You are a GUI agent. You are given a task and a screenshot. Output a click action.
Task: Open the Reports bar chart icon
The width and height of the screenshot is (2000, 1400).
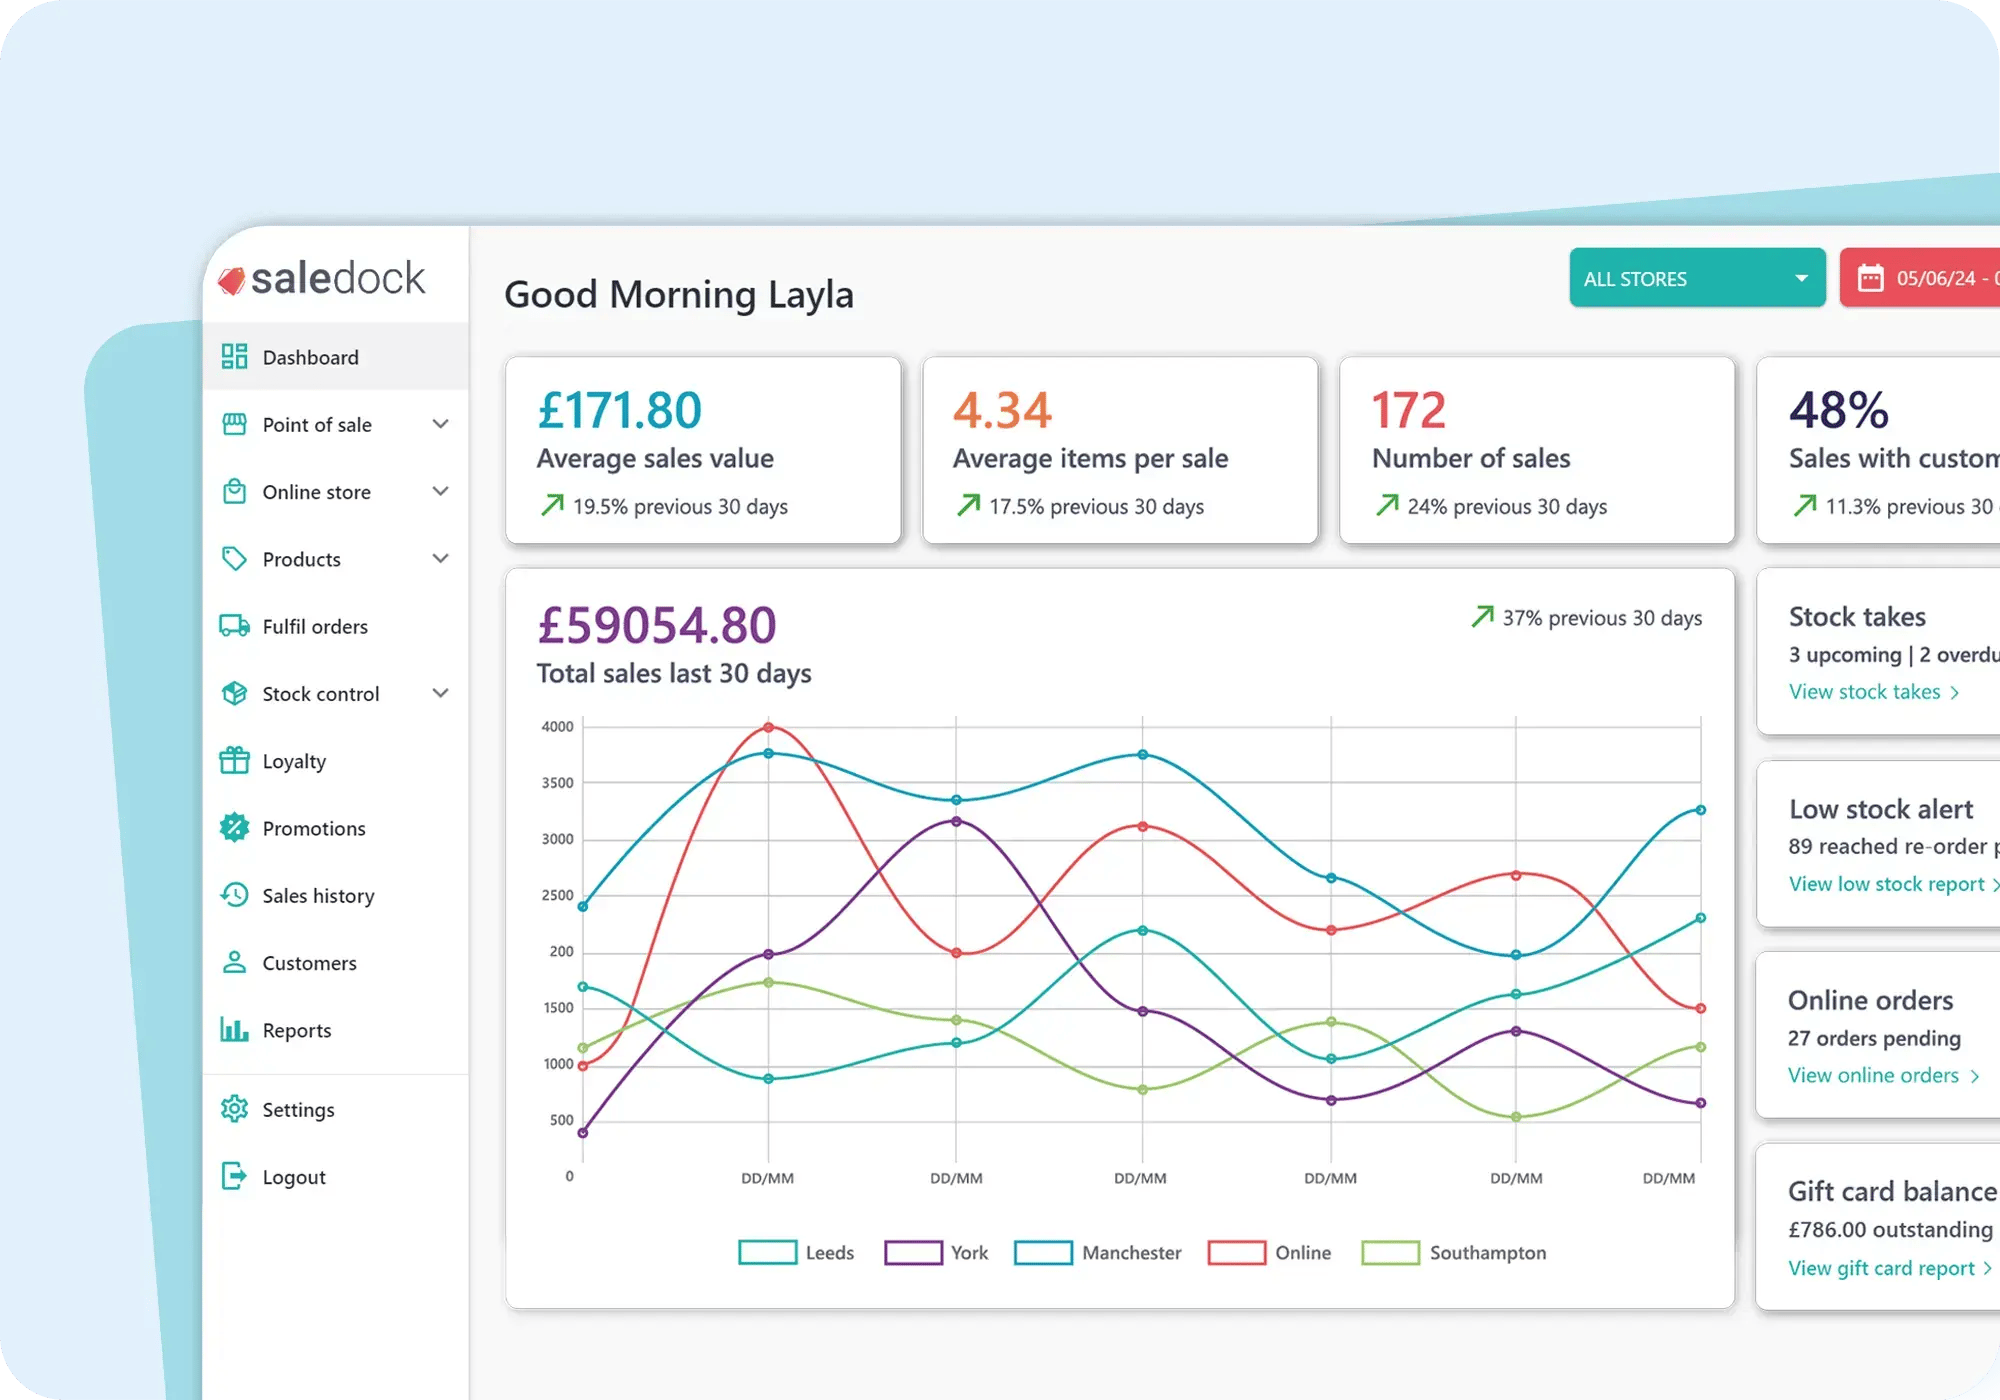coord(234,1029)
